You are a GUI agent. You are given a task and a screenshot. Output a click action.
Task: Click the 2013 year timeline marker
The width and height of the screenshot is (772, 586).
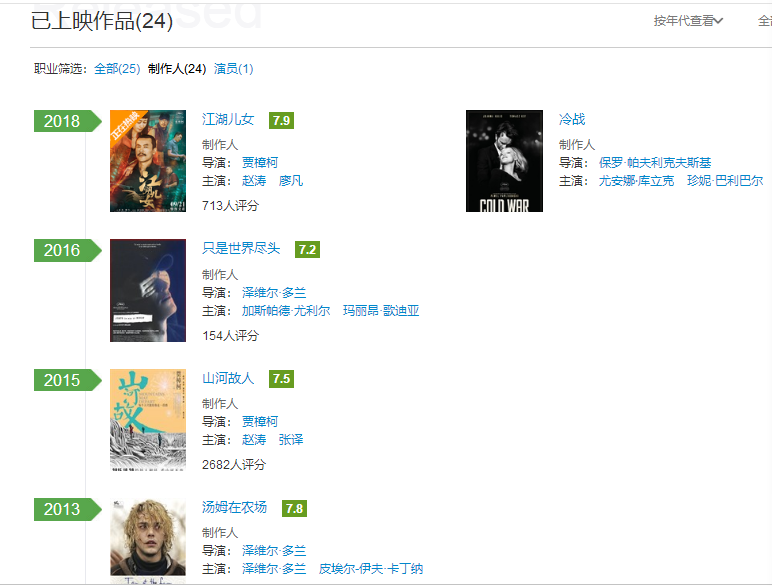[67, 509]
